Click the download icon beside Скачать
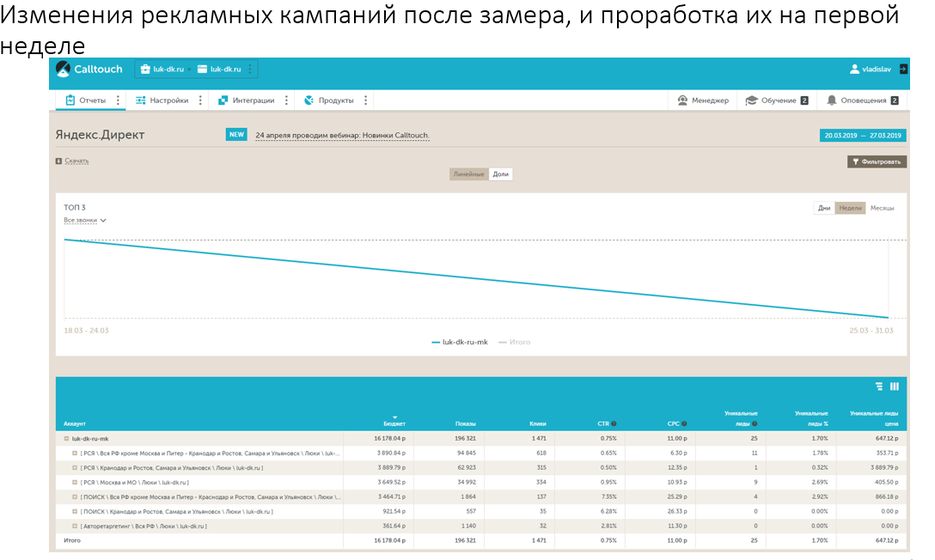This screenshot has width=935, height=560. [x=58, y=161]
